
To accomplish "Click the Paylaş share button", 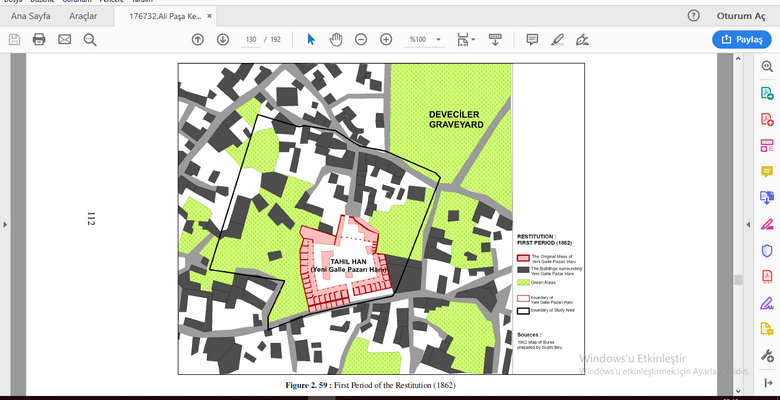I will click(x=741, y=39).
